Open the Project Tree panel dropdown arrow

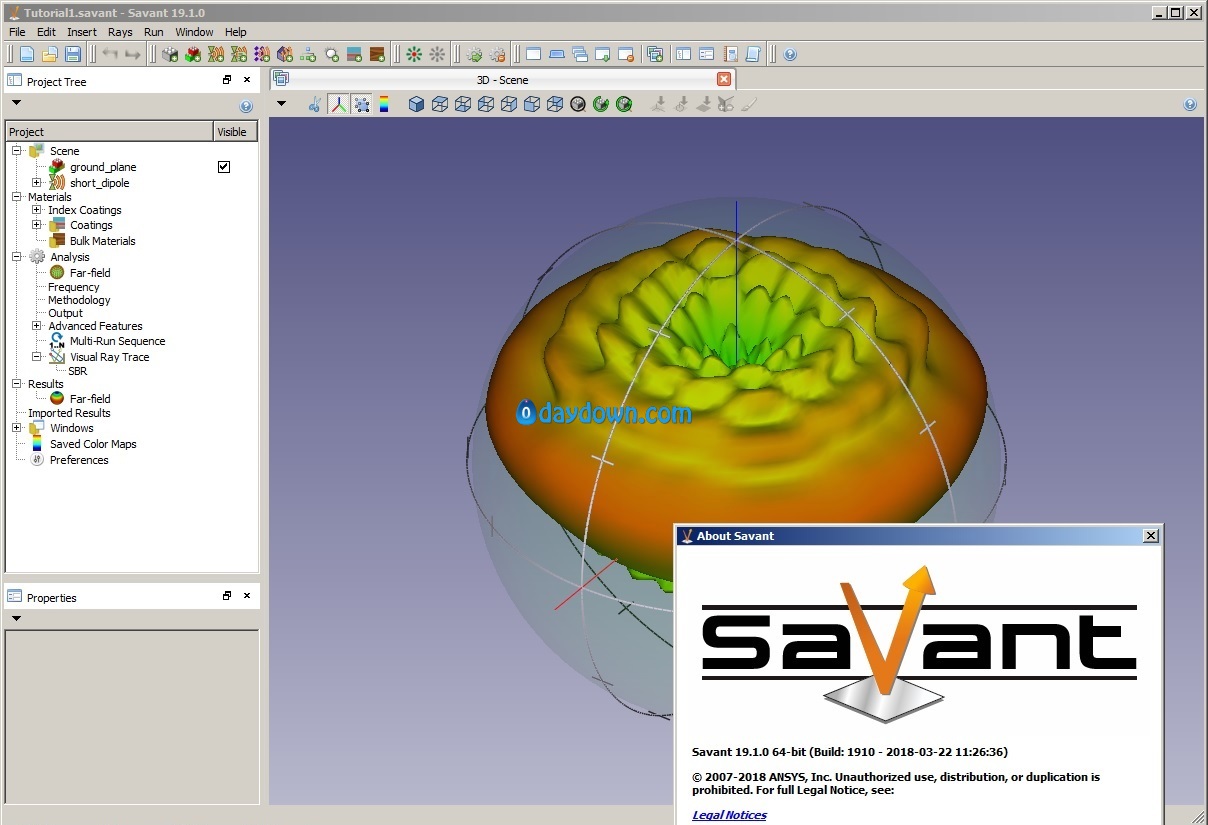click(x=16, y=103)
